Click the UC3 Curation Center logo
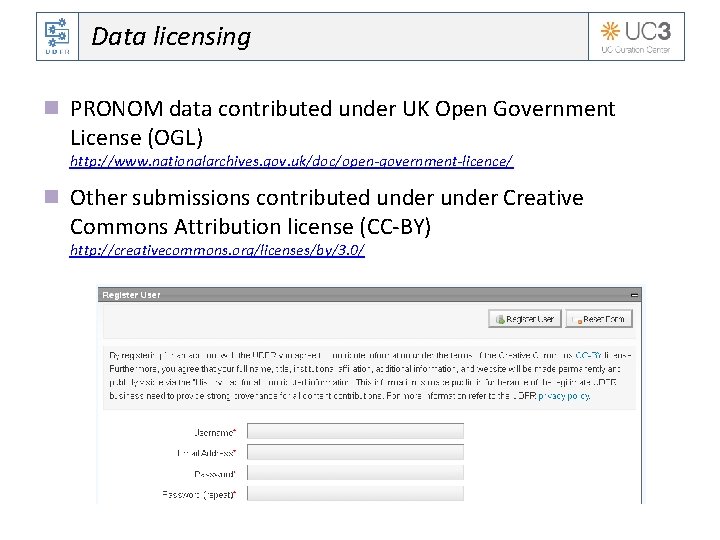Screen dimensions: 720x540 (636, 37)
